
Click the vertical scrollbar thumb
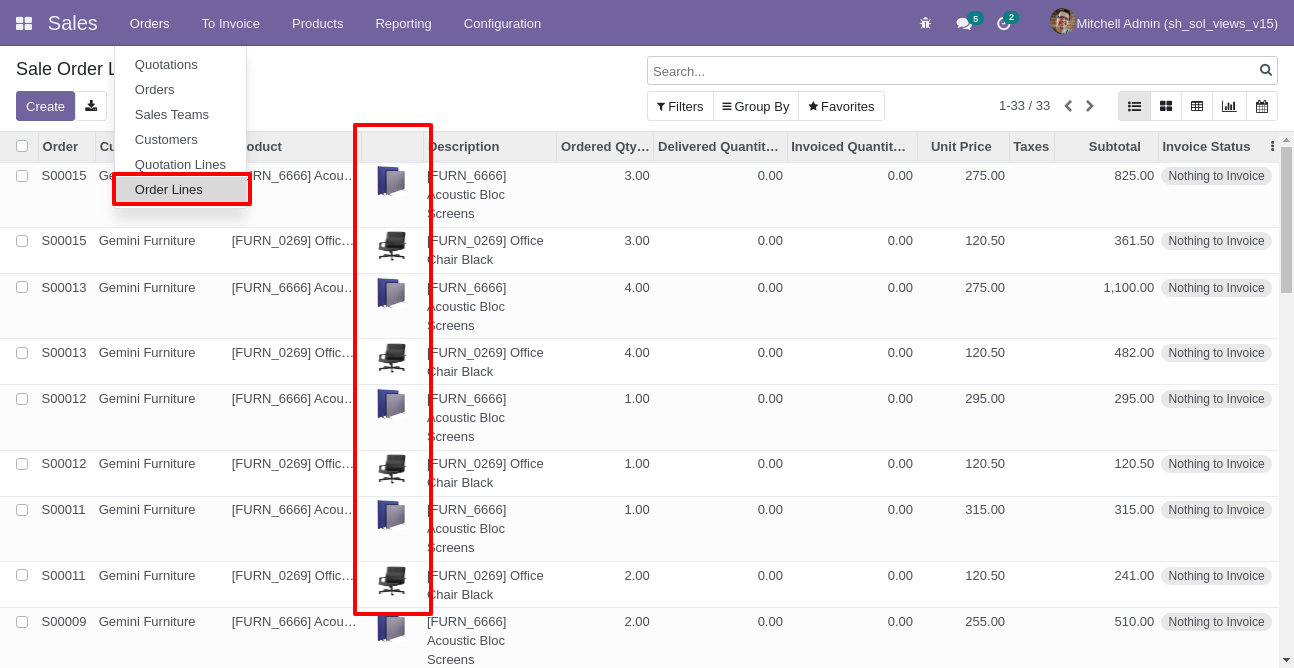pos(1286,220)
